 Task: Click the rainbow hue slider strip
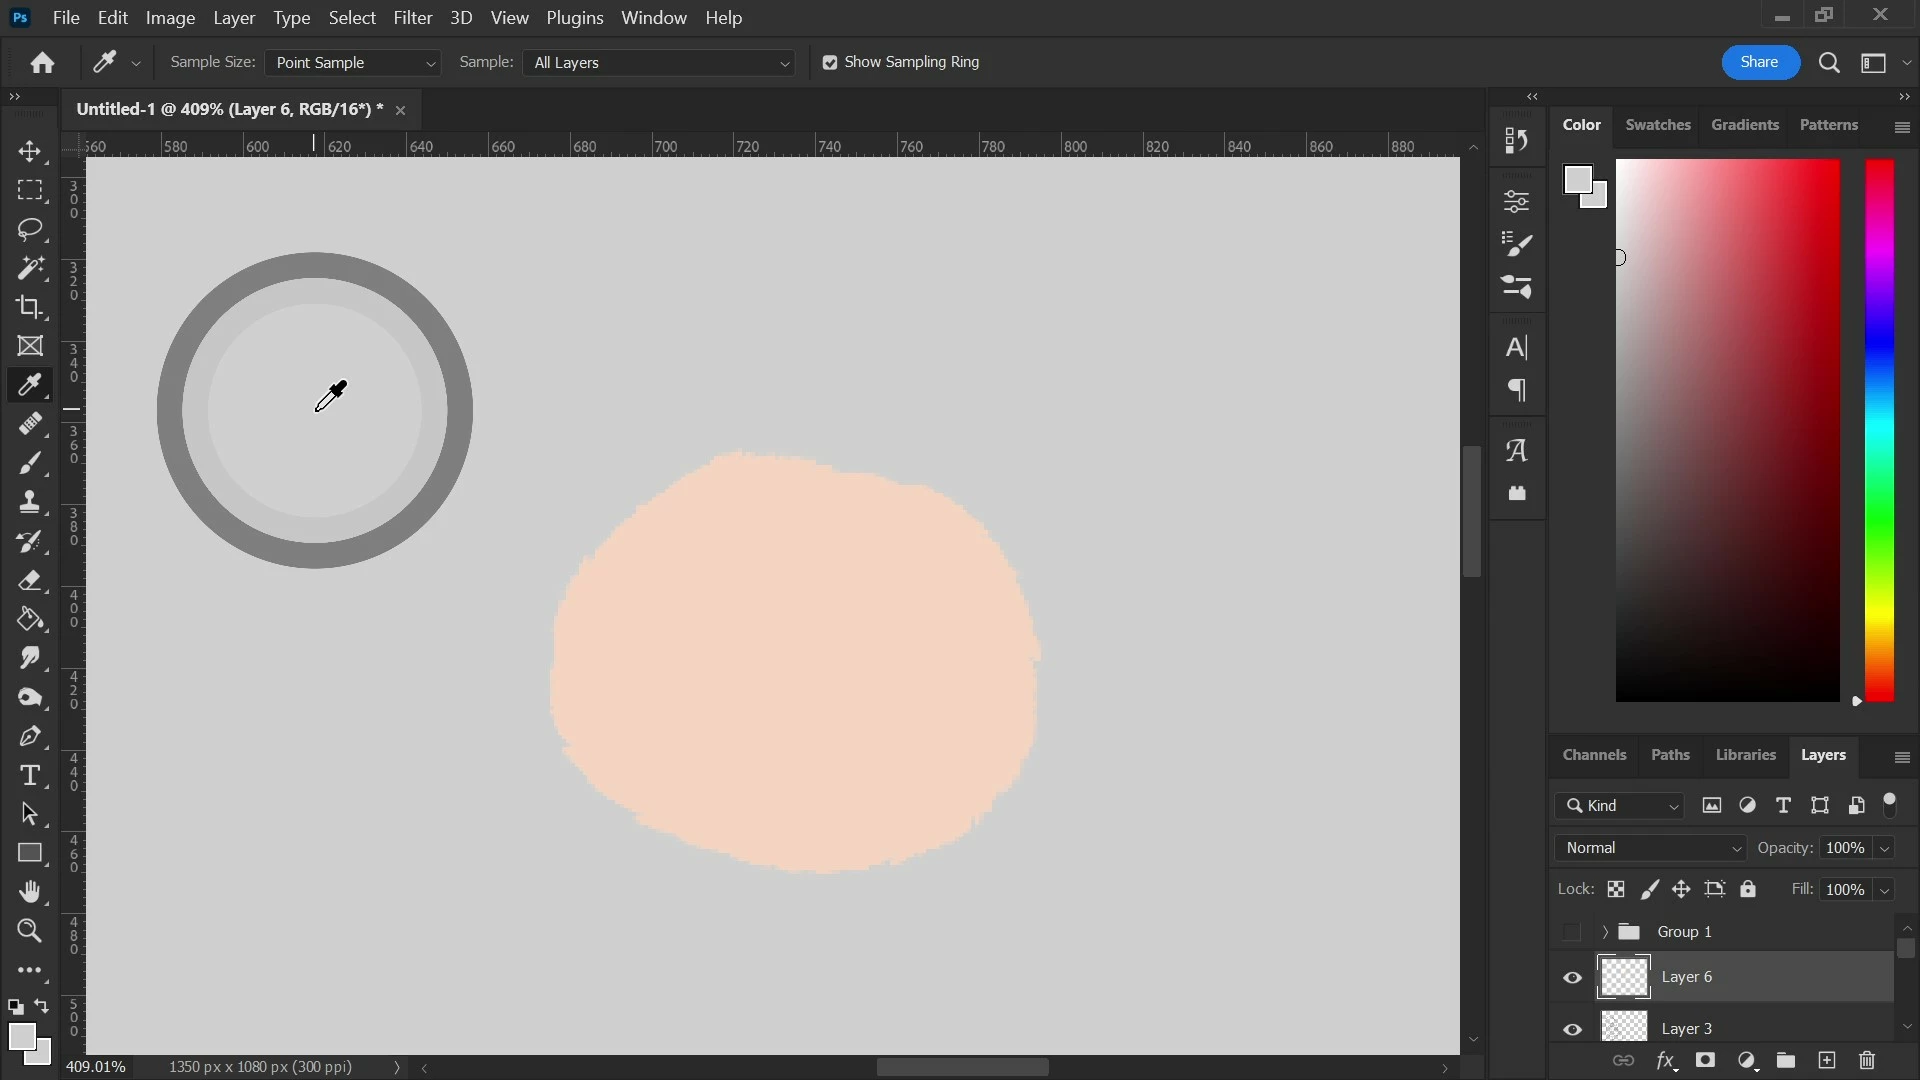(x=1879, y=430)
